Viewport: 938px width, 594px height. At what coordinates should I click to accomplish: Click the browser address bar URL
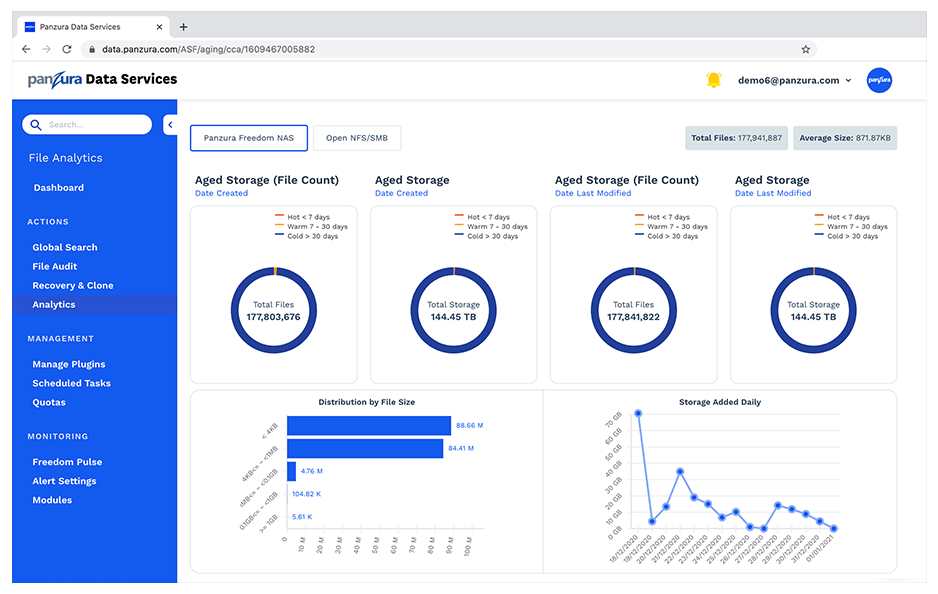tap(208, 49)
